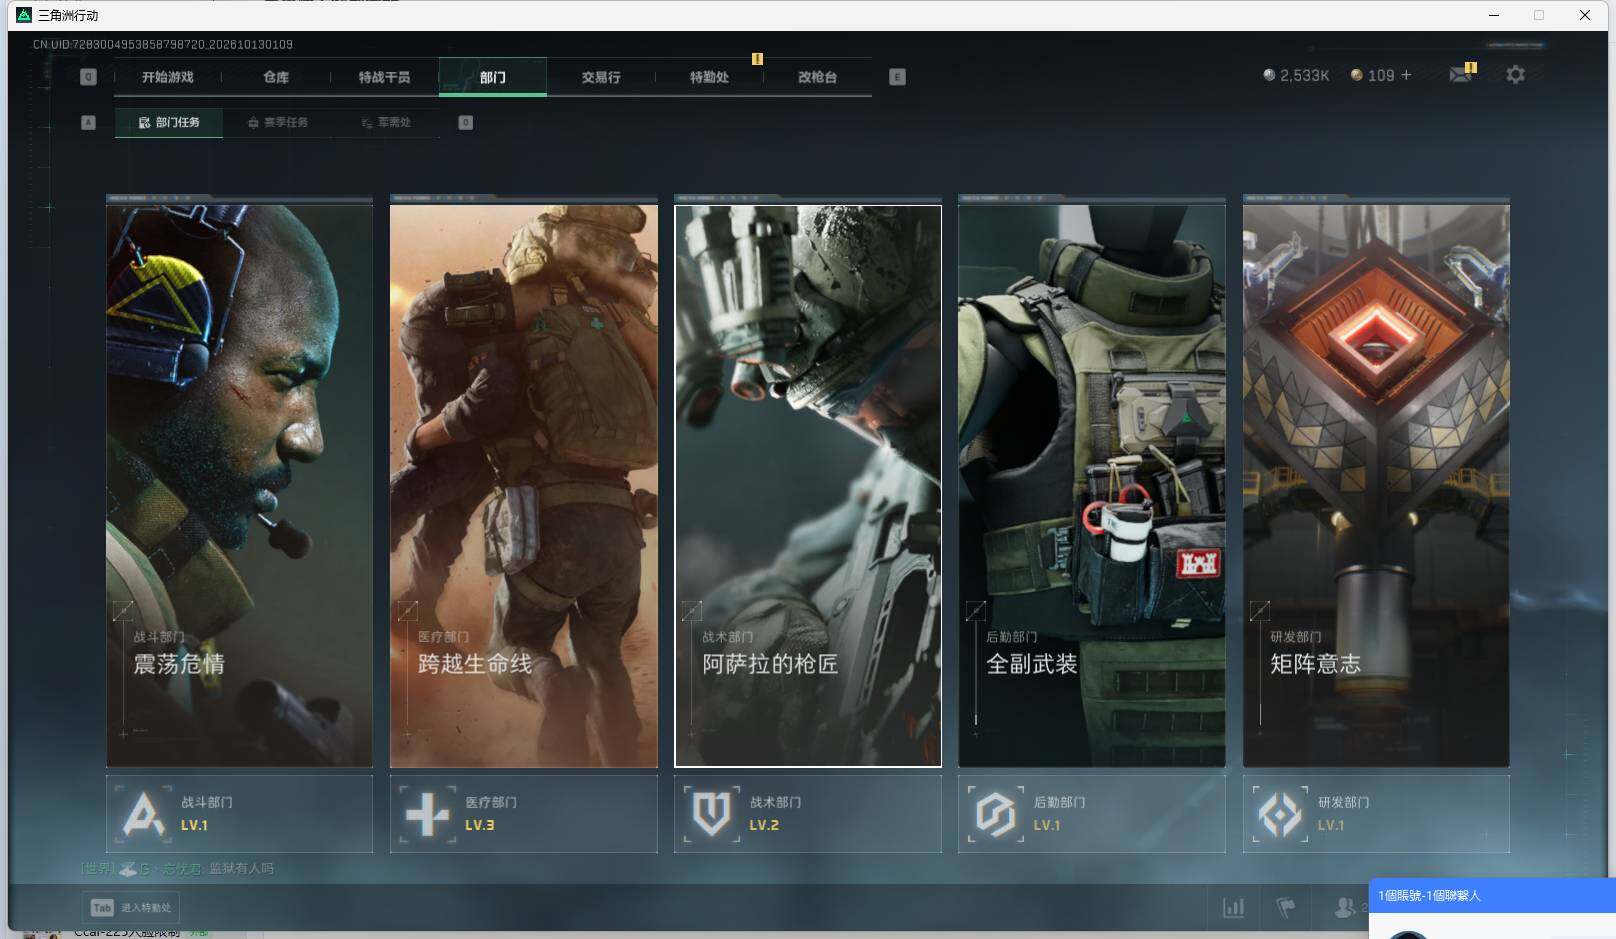Click the 研发部门 diamond emblem icon

point(1279,814)
